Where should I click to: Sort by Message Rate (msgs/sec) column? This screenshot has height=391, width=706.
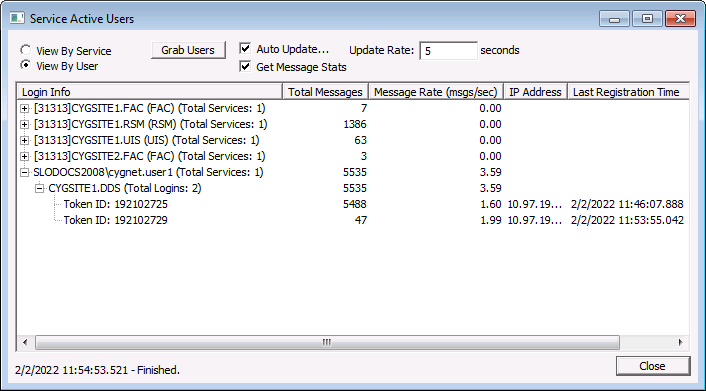[435, 92]
